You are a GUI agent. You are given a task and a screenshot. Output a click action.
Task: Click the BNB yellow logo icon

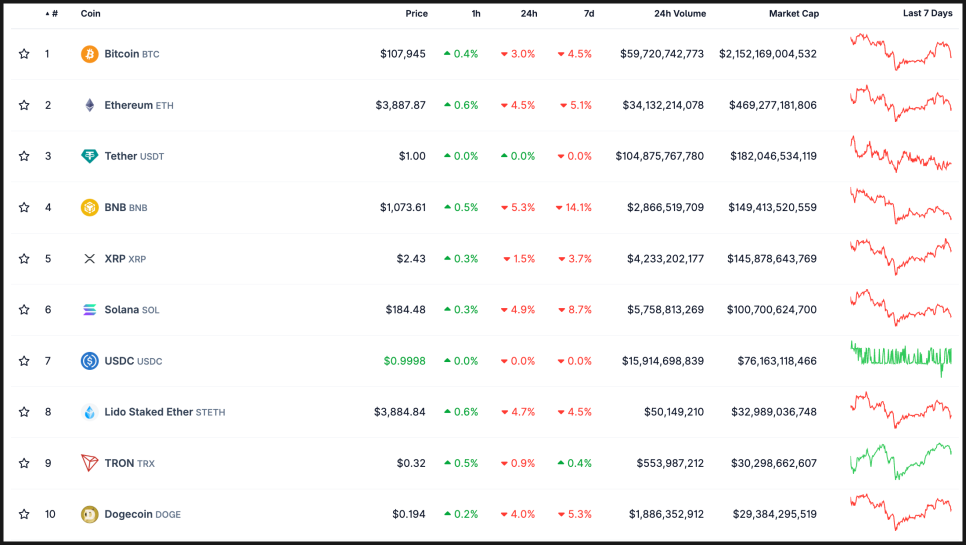click(x=90, y=208)
